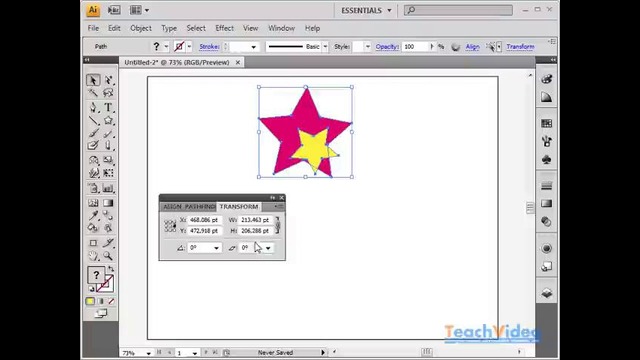Click the Opacity link in control bar

coord(387,47)
